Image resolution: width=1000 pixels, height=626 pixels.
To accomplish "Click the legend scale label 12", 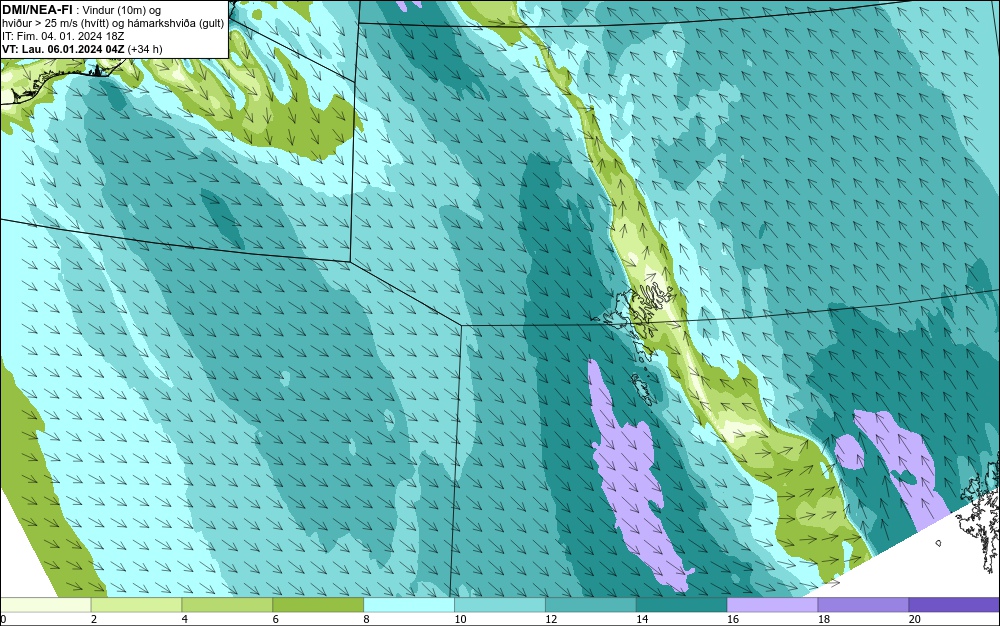I will 551,619.
